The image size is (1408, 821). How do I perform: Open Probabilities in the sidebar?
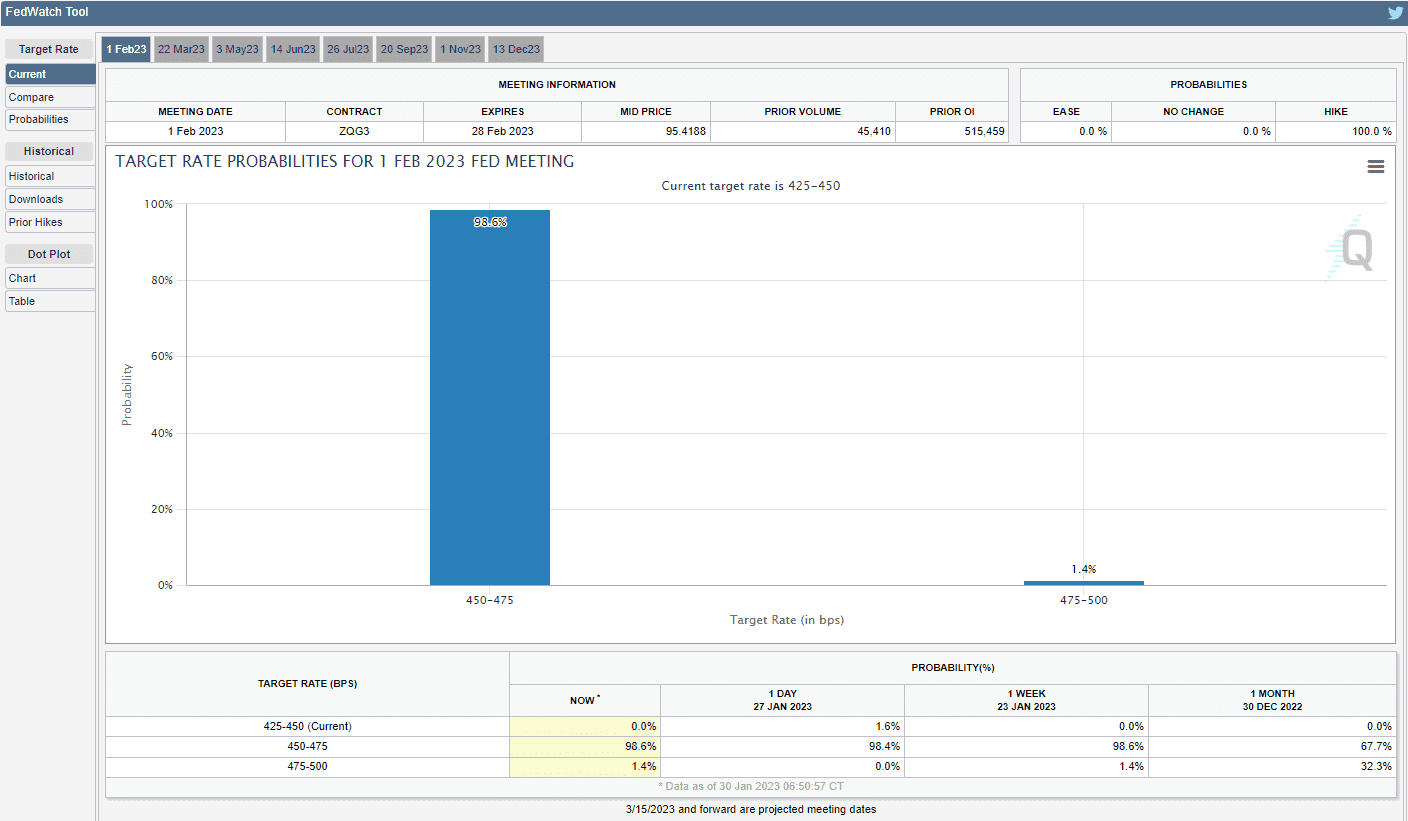[50, 119]
